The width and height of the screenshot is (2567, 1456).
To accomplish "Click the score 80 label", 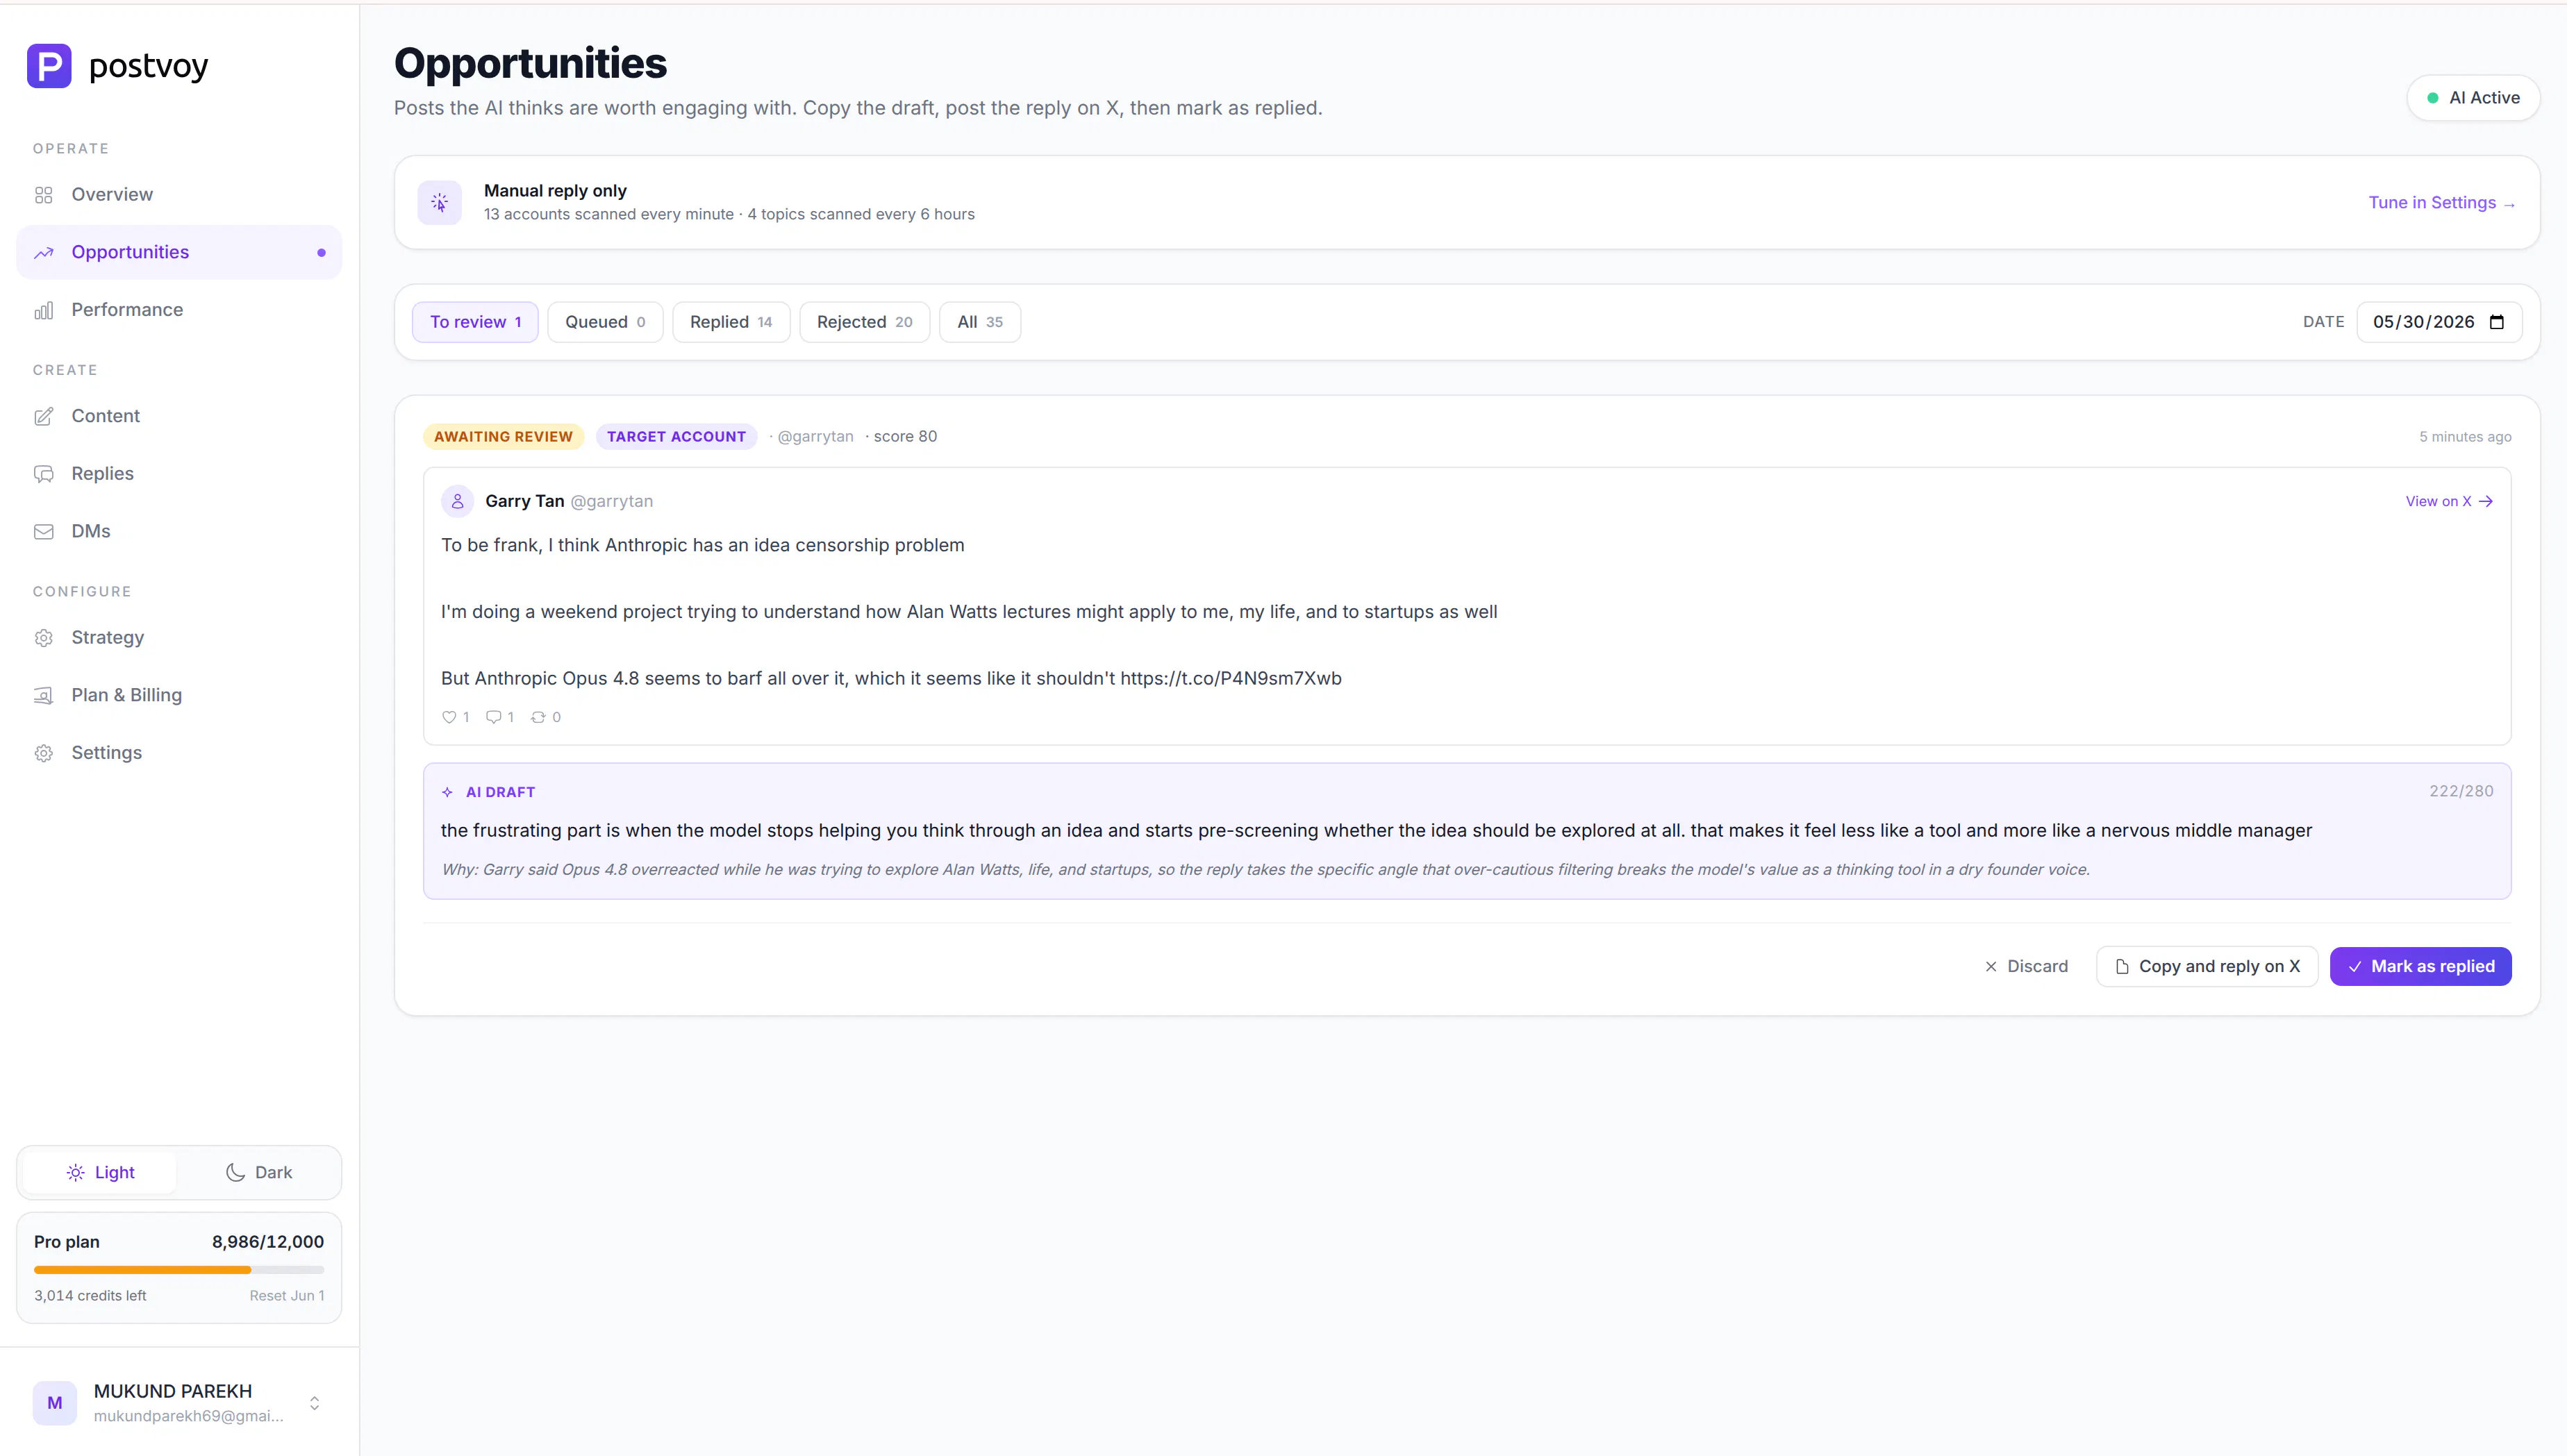I will click(x=905, y=437).
